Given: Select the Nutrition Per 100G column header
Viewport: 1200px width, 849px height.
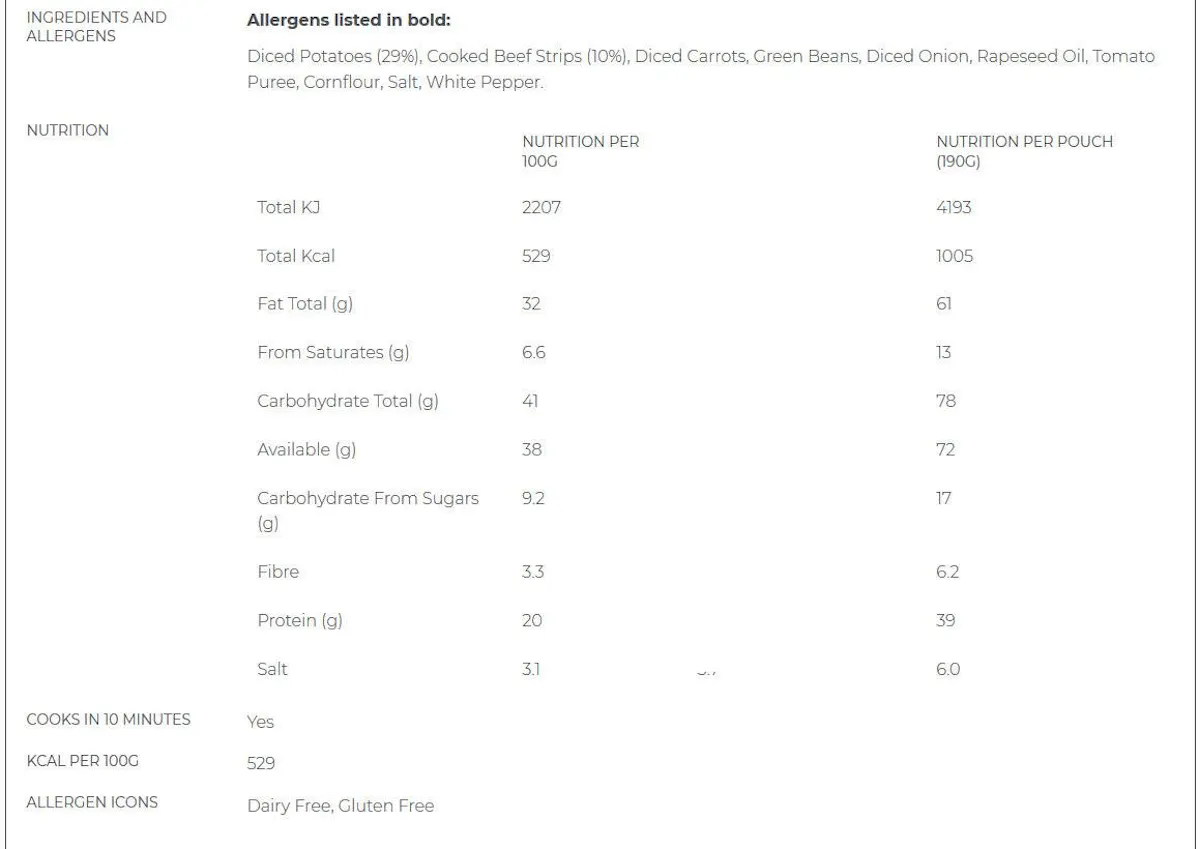Looking at the screenshot, I should pos(581,151).
